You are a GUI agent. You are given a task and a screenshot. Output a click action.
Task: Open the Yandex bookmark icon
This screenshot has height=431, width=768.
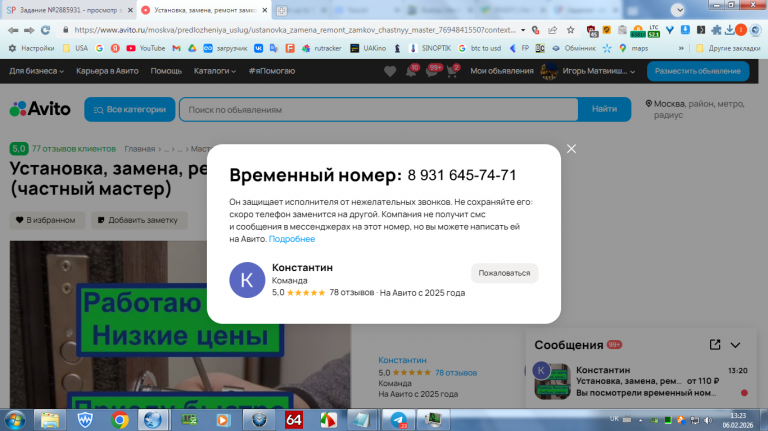115,48
